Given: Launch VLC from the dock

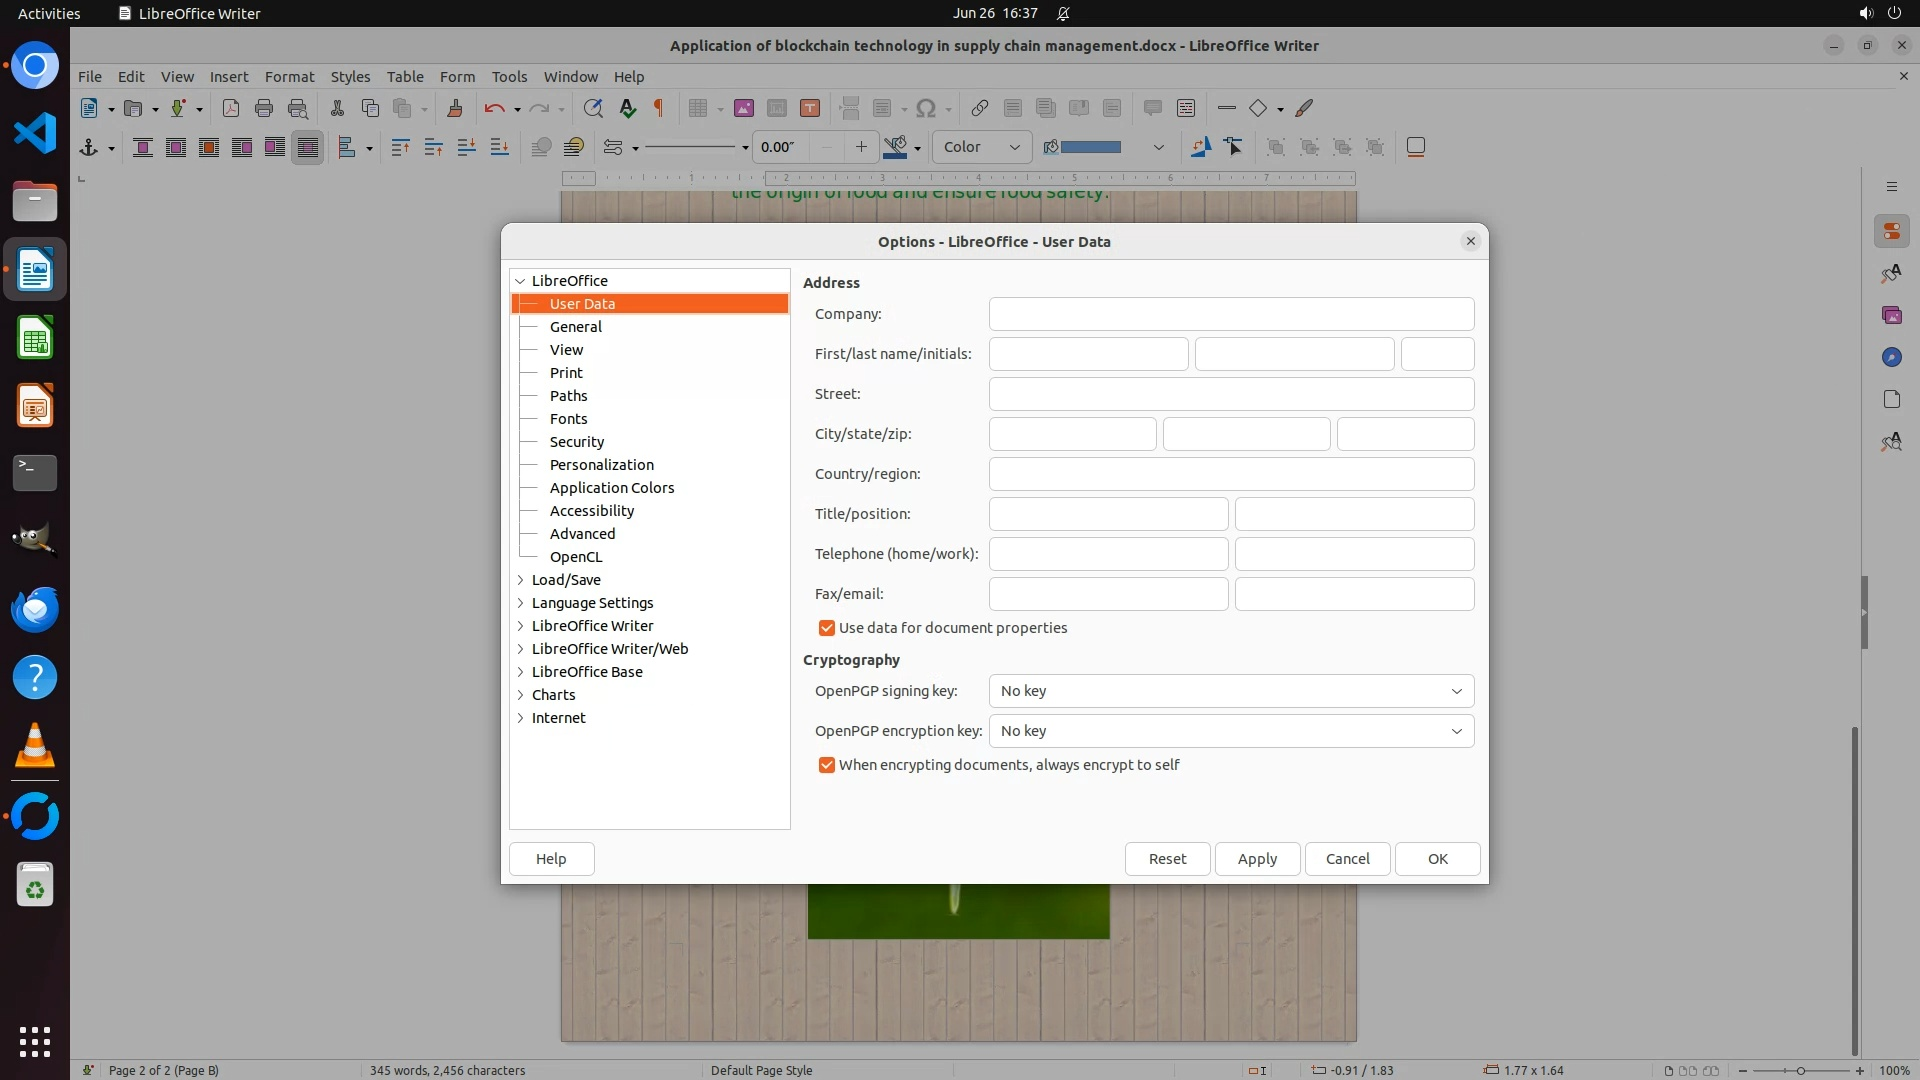Looking at the screenshot, I should 35,746.
